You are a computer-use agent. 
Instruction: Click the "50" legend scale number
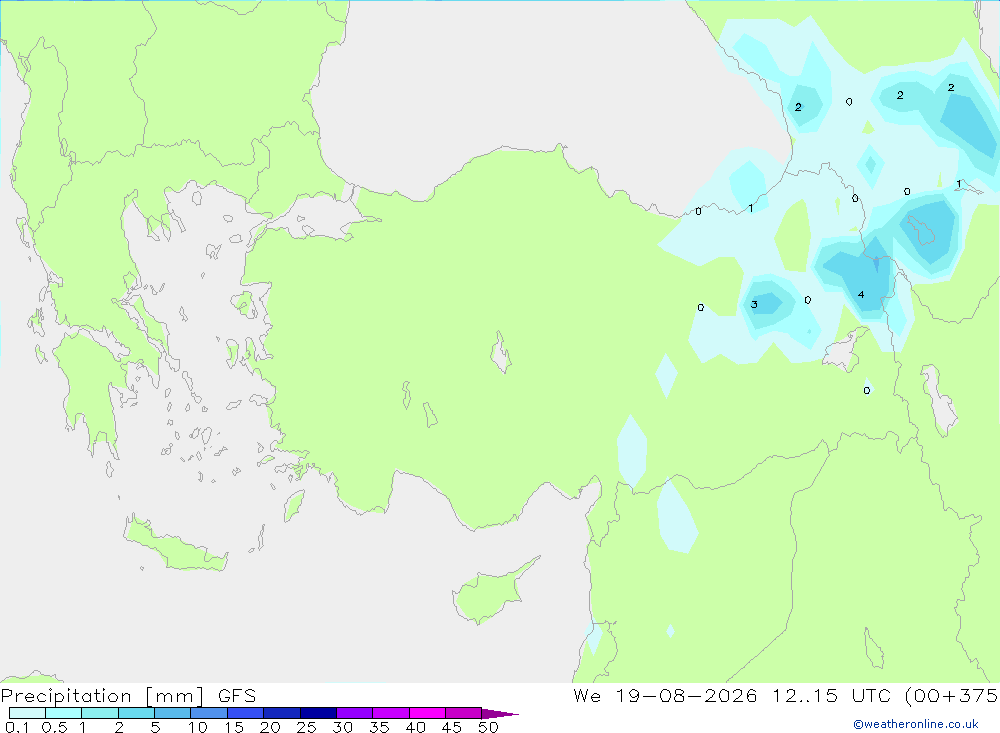(488, 727)
